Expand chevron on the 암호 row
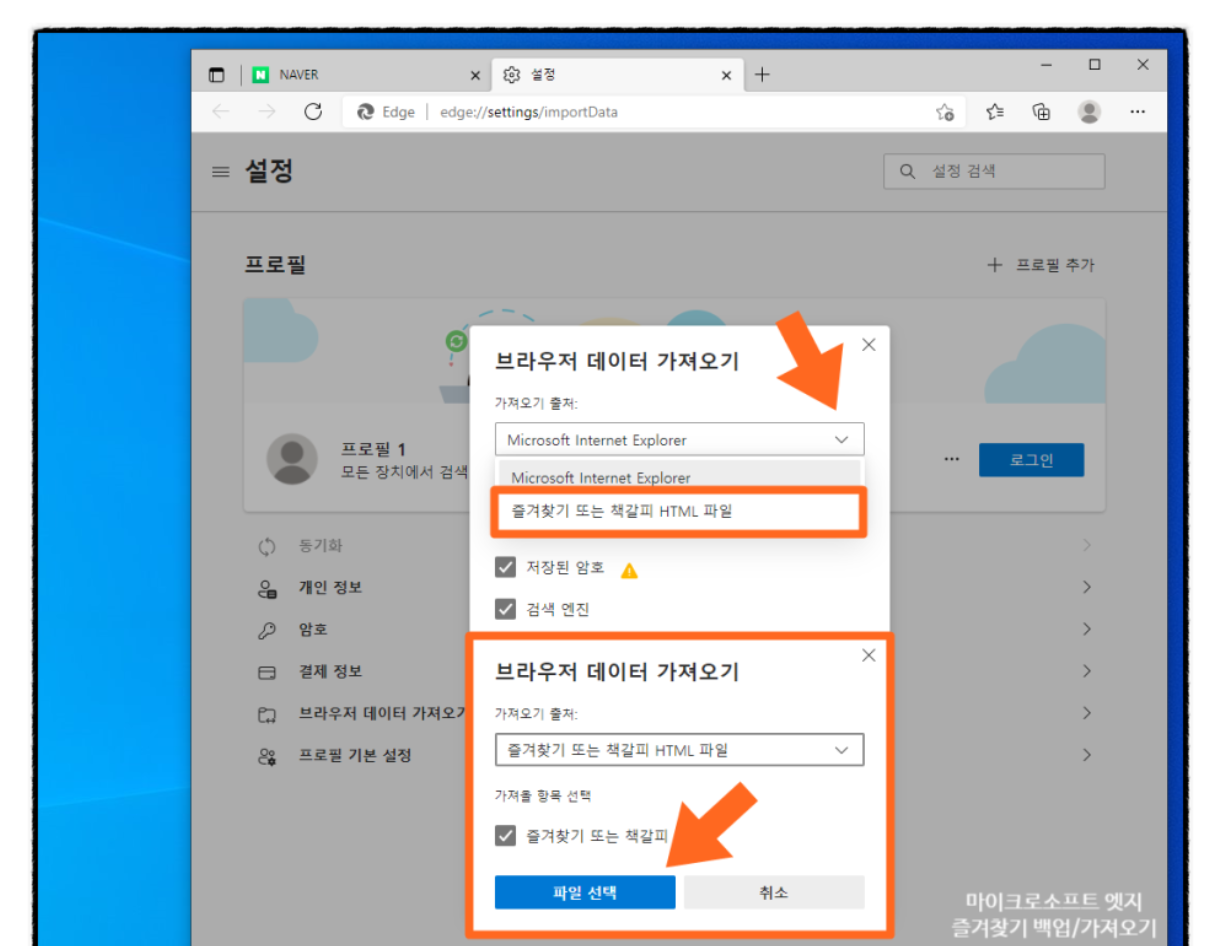The height and width of the screenshot is (946, 1219). 1086,630
